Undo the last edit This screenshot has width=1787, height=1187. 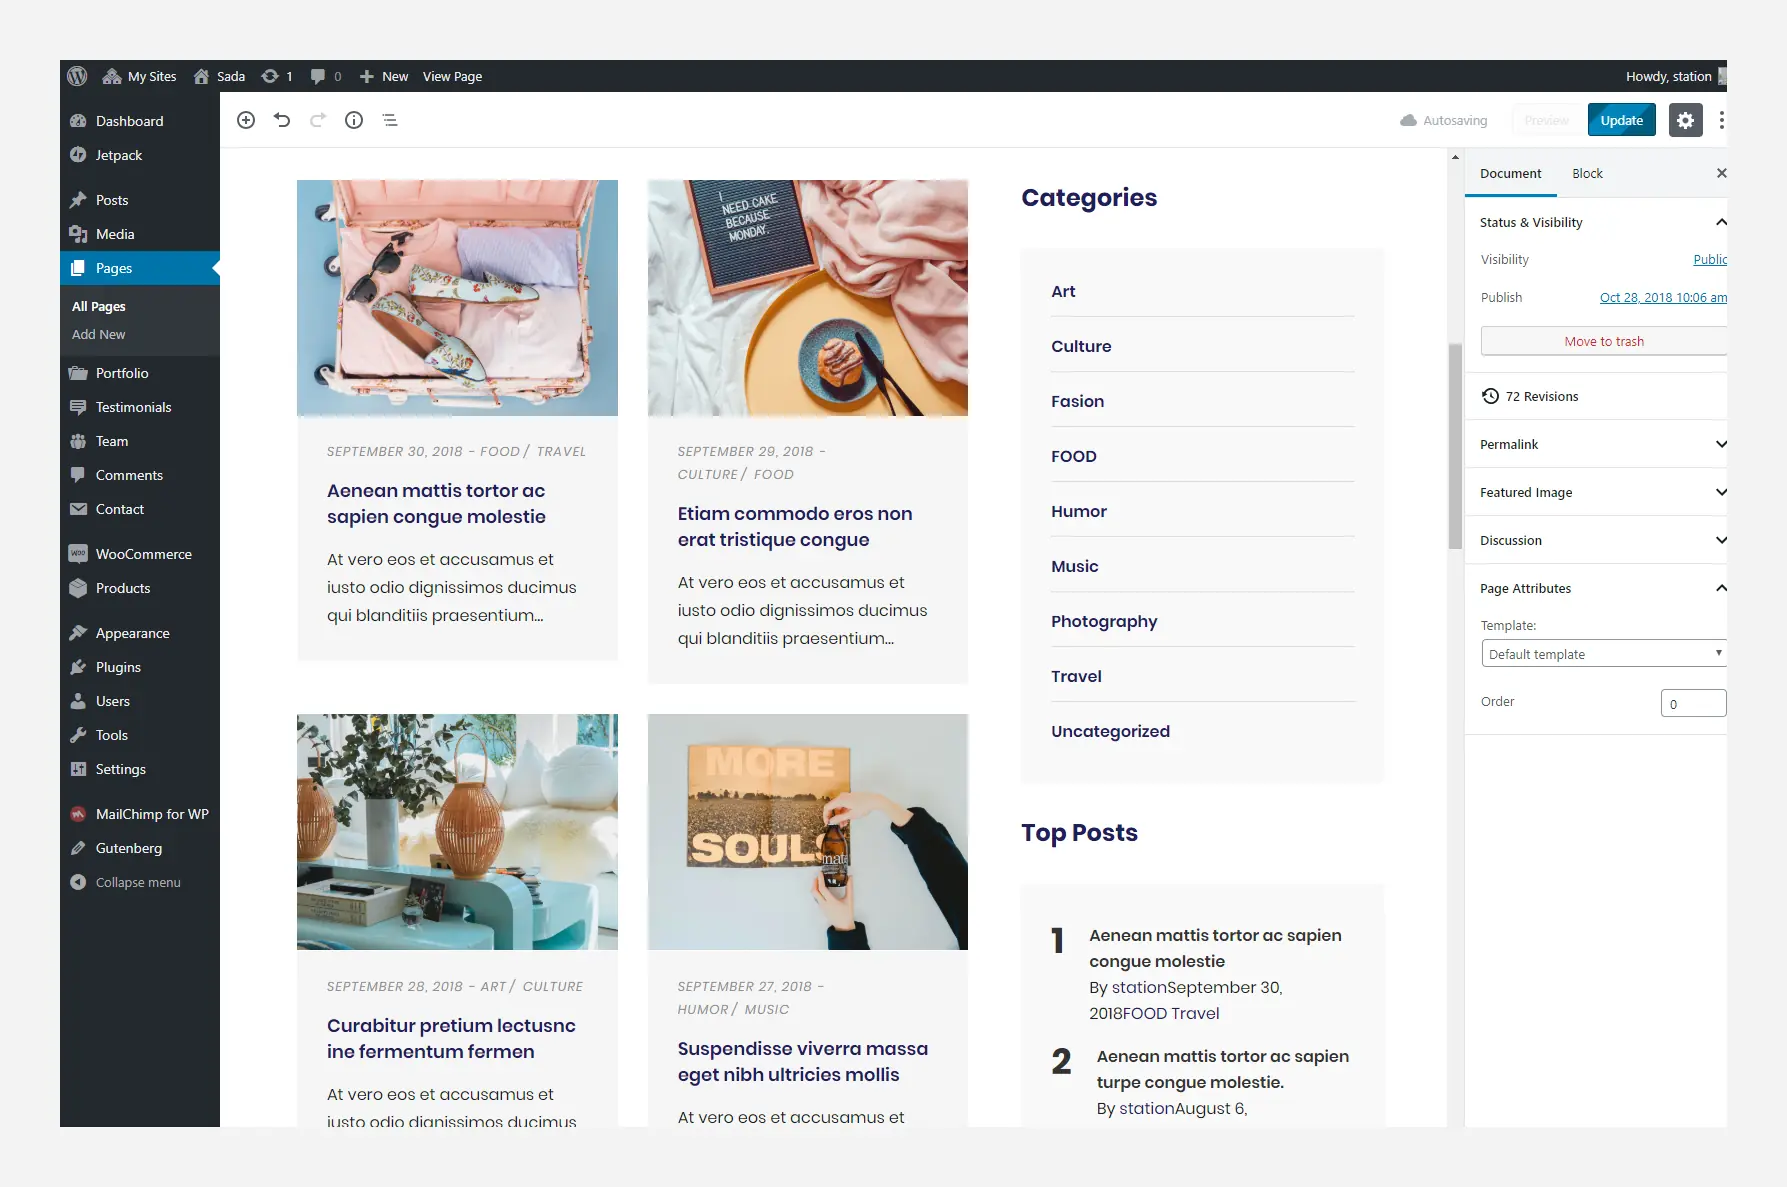[x=282, y=120]
